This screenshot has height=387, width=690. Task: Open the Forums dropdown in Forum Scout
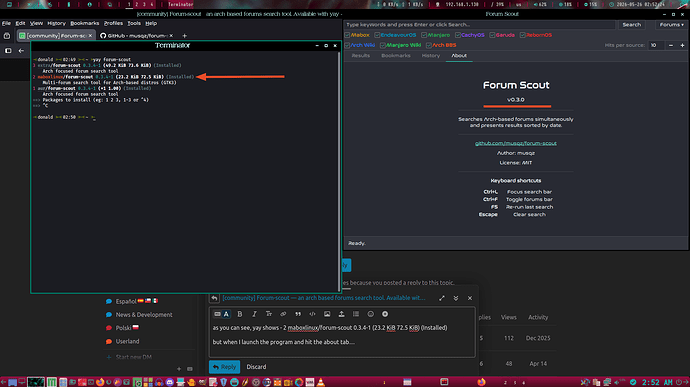point(671,25)
